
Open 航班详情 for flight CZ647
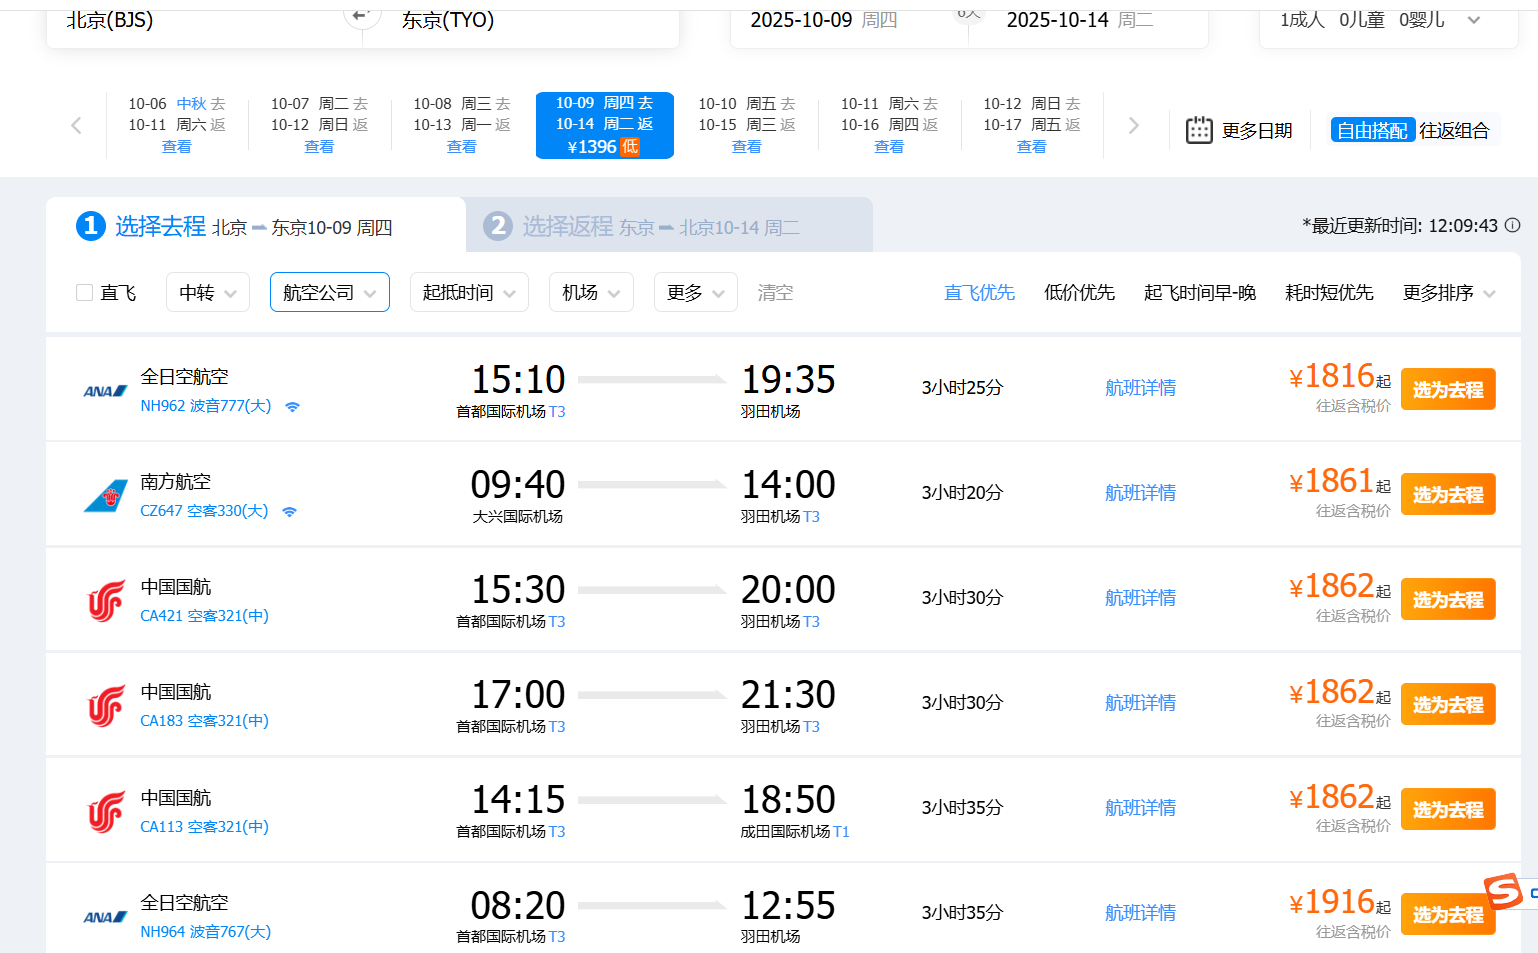(1140, 492)
